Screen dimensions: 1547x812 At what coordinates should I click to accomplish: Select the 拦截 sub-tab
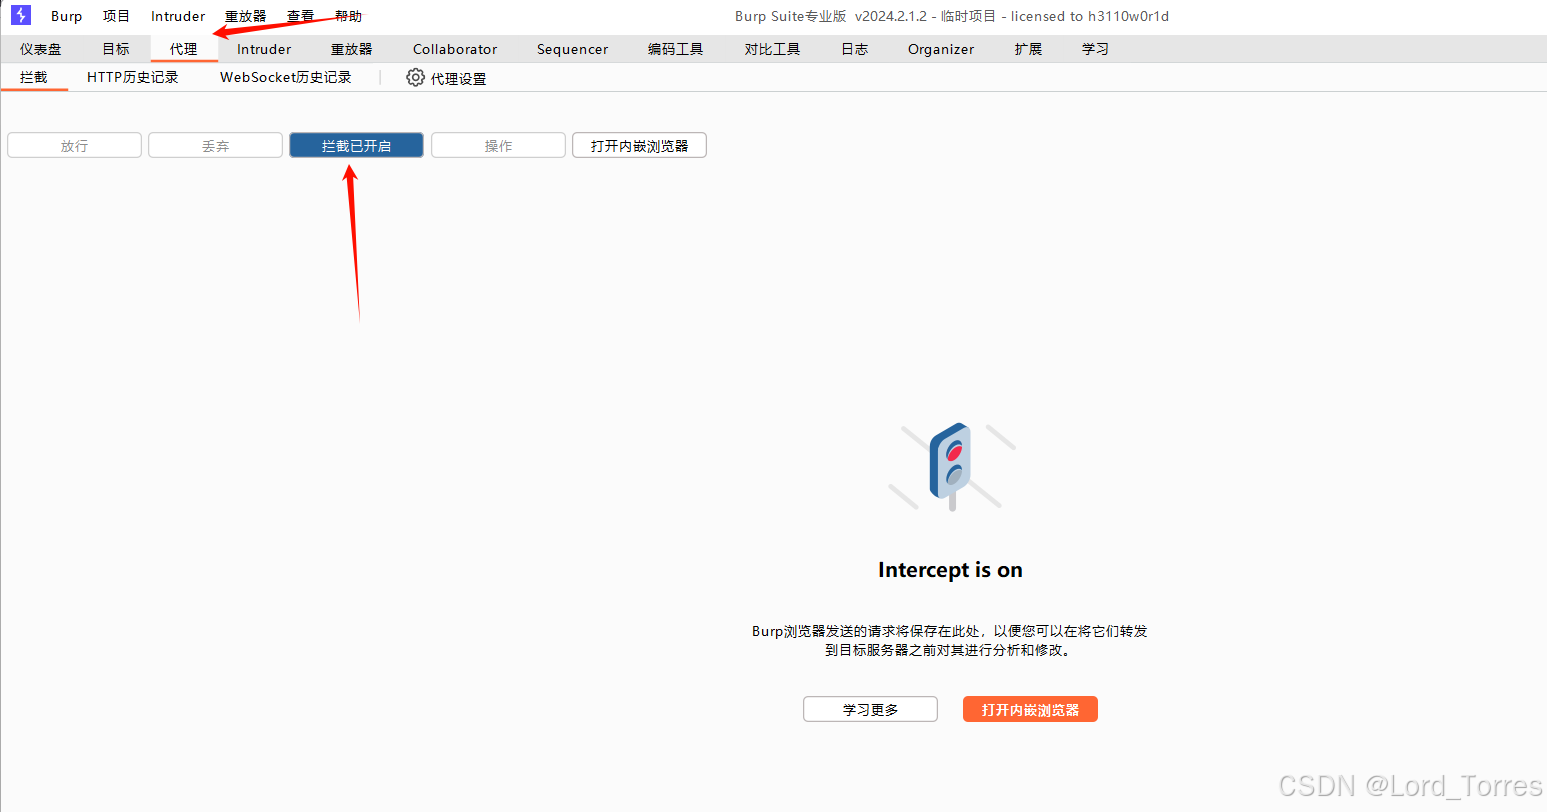coord(34,77)
